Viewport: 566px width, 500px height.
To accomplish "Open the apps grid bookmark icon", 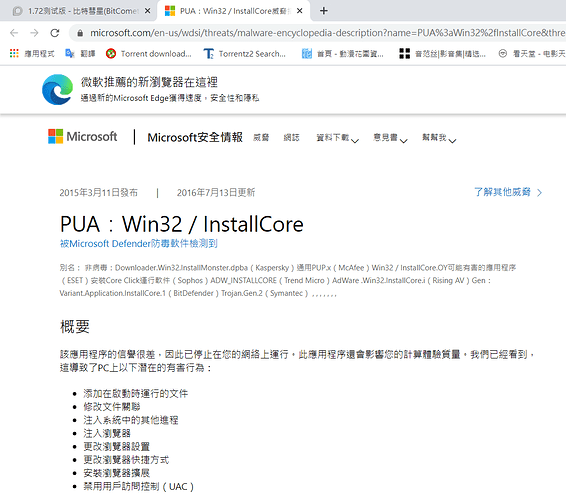I will coord(14,53).
